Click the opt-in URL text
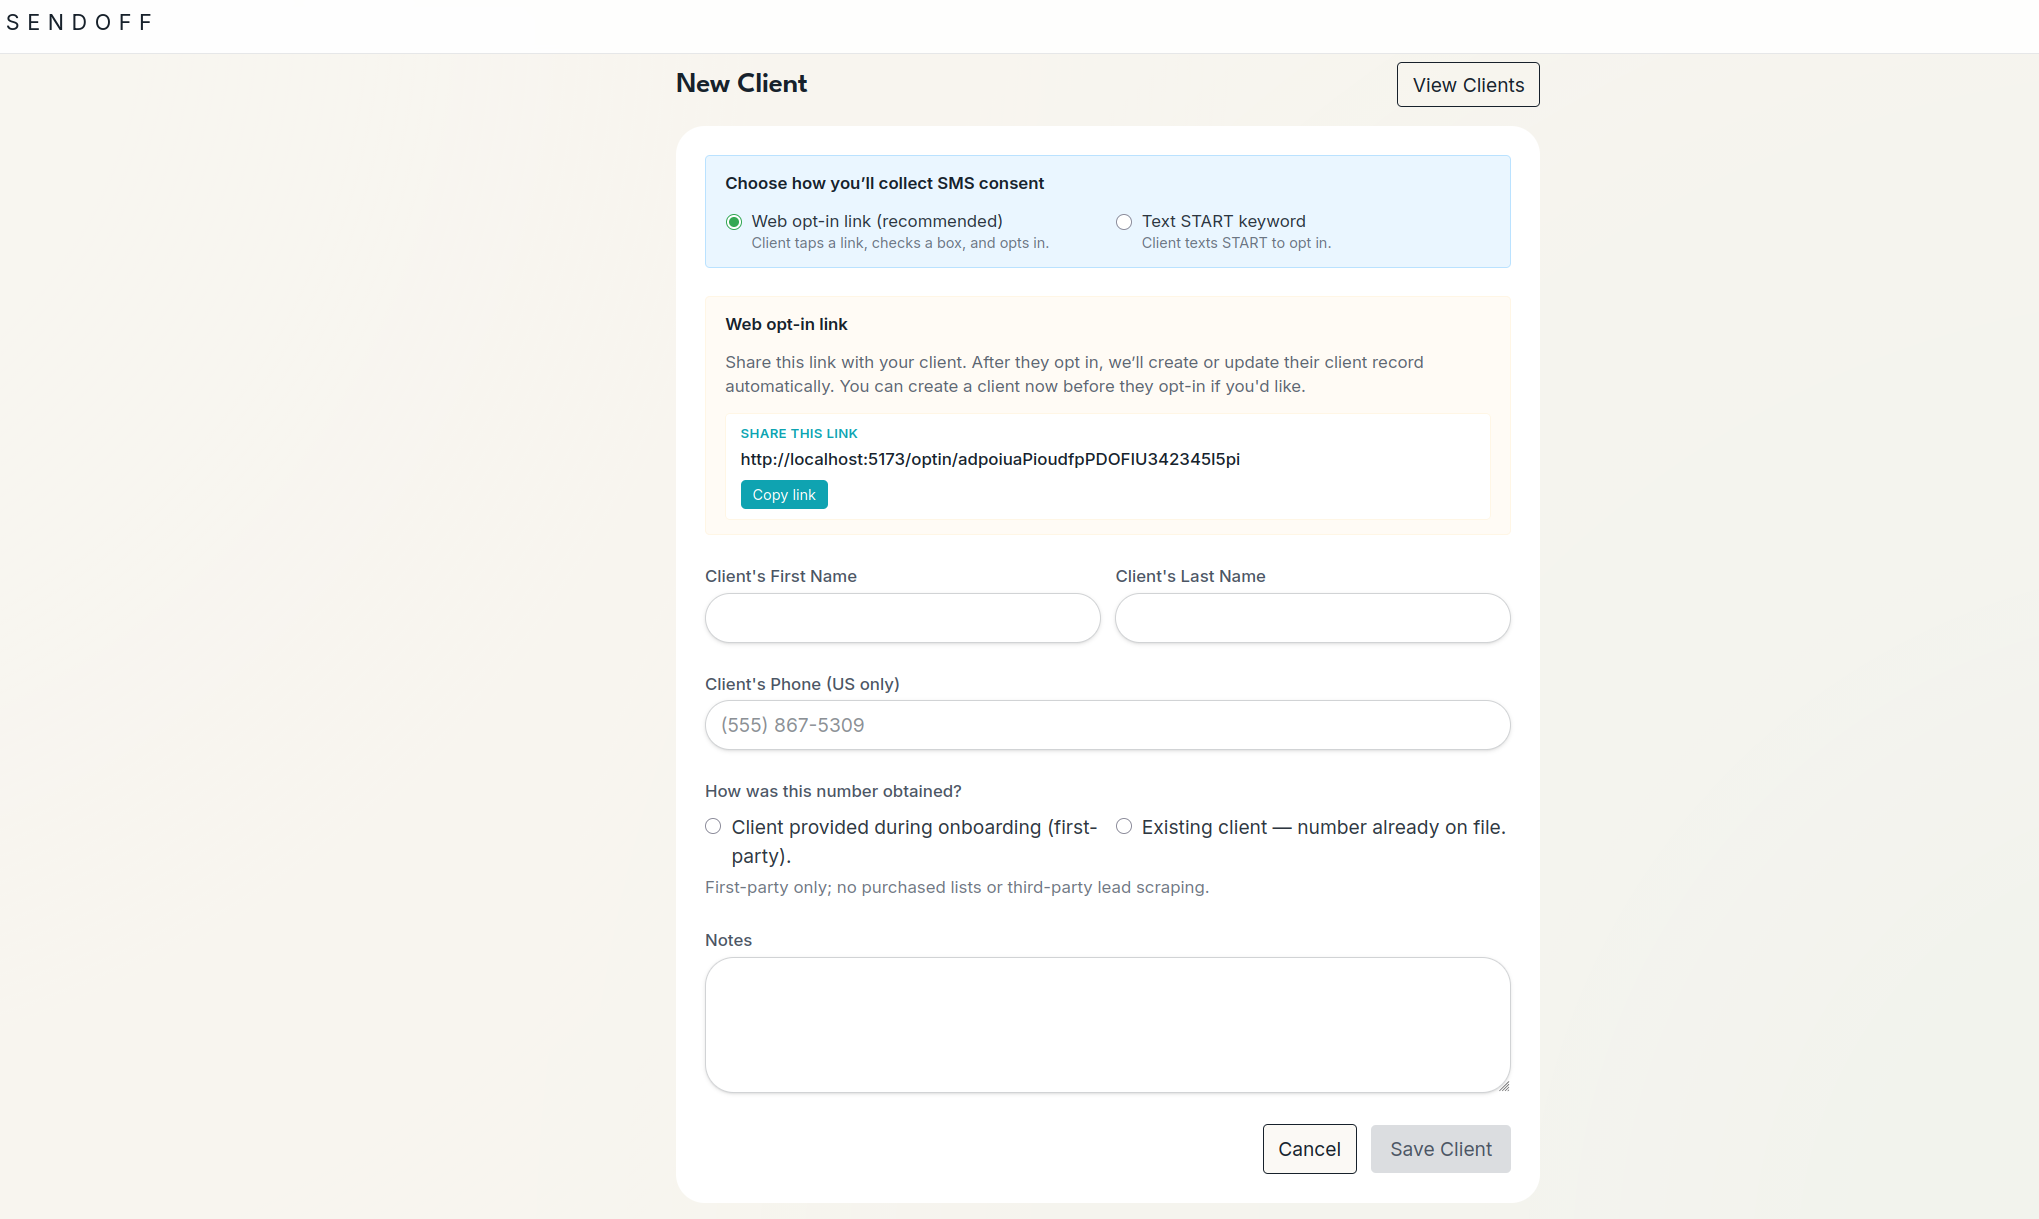 (x=989, y=459)
